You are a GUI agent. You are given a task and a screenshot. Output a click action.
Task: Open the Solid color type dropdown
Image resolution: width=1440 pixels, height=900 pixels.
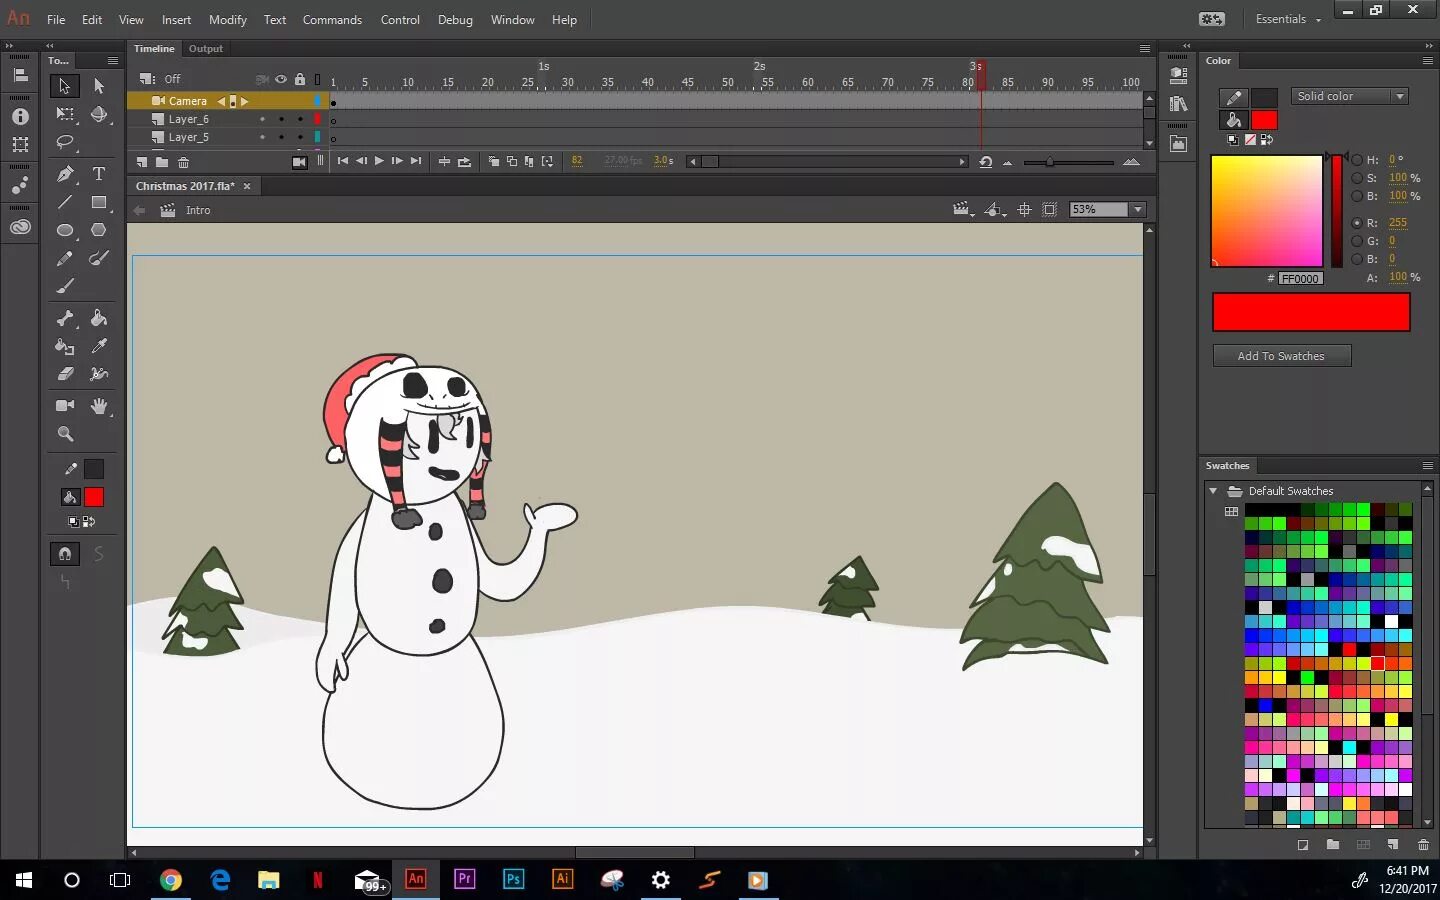tap(1349, 96)
